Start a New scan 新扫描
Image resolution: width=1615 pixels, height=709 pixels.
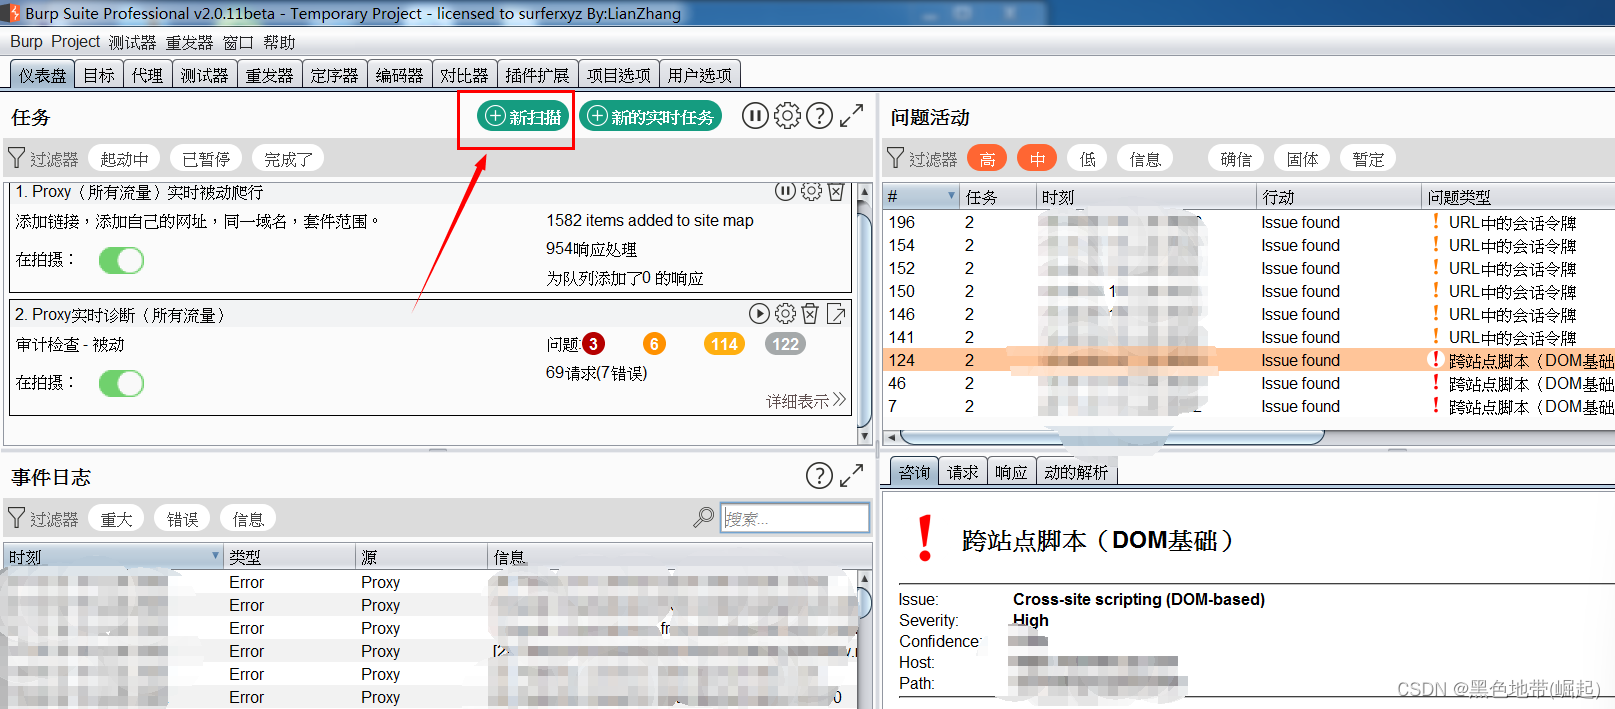click(523, 116)
